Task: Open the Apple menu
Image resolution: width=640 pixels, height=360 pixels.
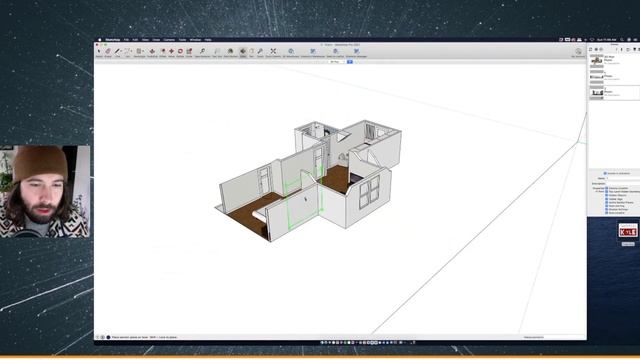Action: click(x=99, y=40)
